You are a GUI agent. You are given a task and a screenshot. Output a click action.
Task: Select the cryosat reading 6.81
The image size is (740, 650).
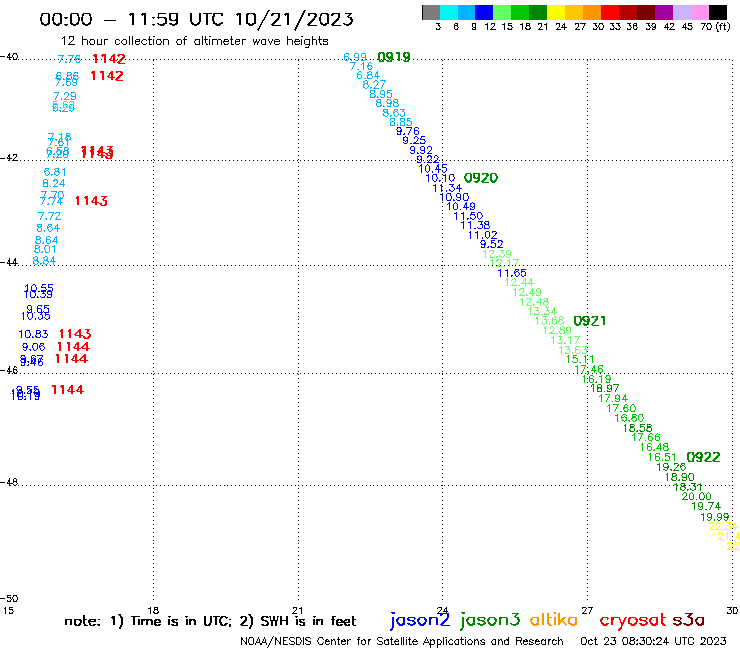(55, 172)
